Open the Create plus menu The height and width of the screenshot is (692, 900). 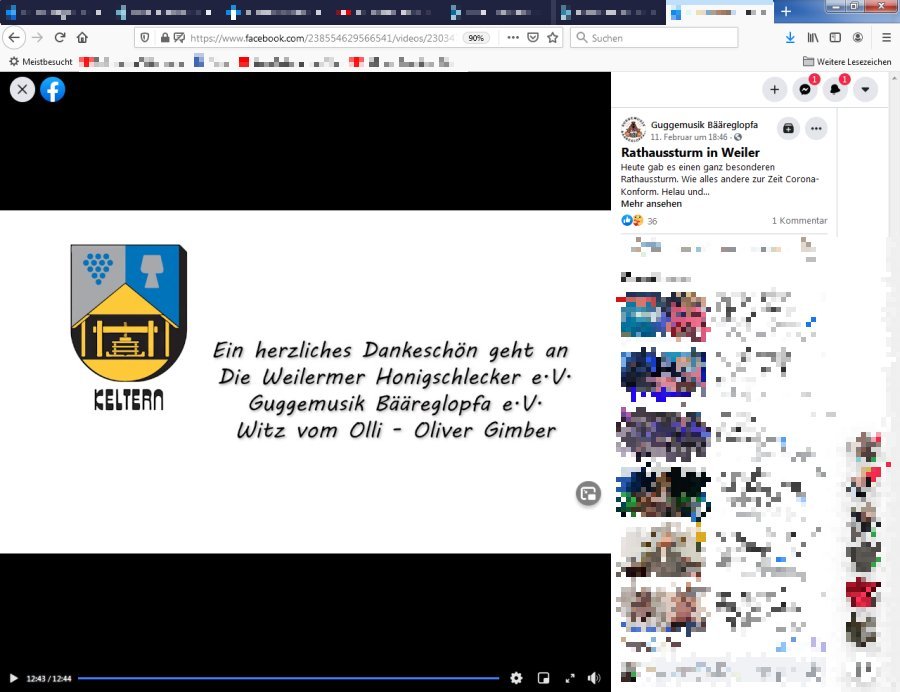pos(774,90)
